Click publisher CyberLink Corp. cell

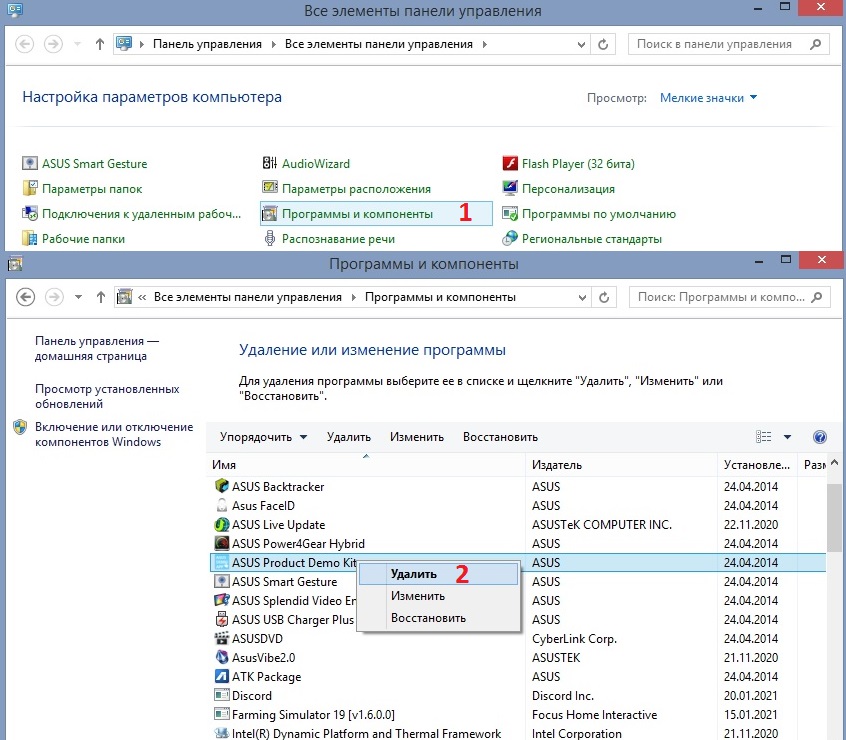[x=574, y=639]
